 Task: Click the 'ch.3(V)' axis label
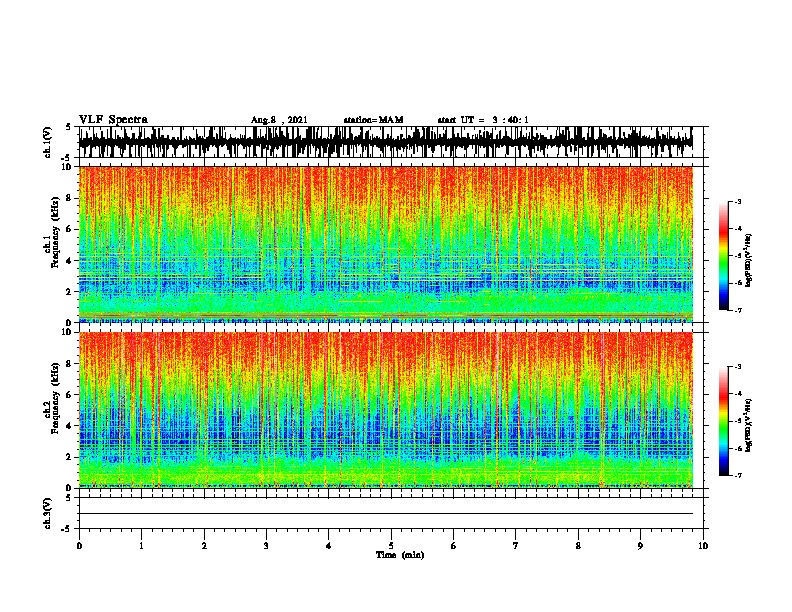[x=48, y=513]
